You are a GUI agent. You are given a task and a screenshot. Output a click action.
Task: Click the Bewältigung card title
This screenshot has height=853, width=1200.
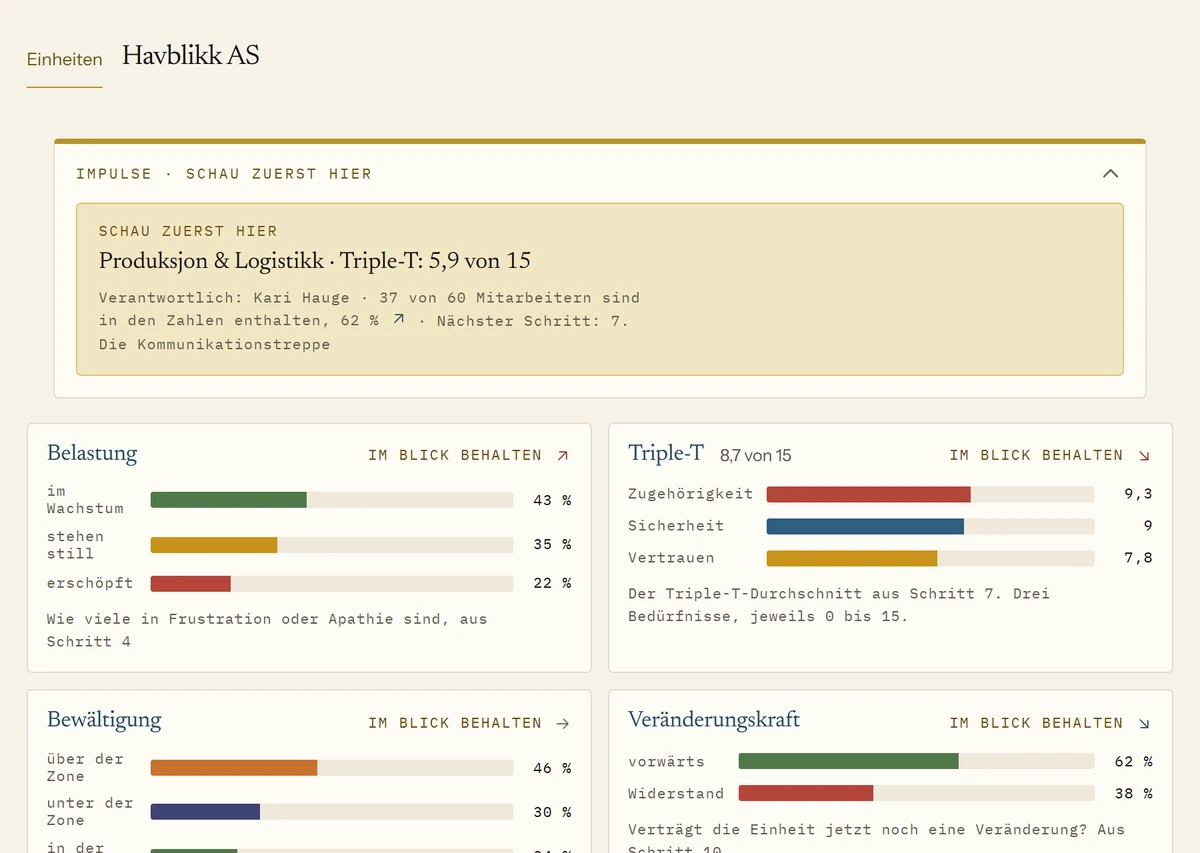(104, 721)
